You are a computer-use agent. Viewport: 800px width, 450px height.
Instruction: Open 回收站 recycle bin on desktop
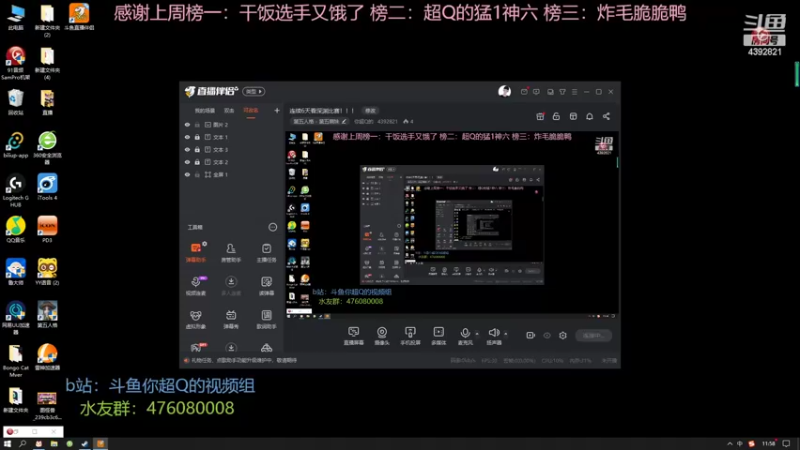pos(16,102)
